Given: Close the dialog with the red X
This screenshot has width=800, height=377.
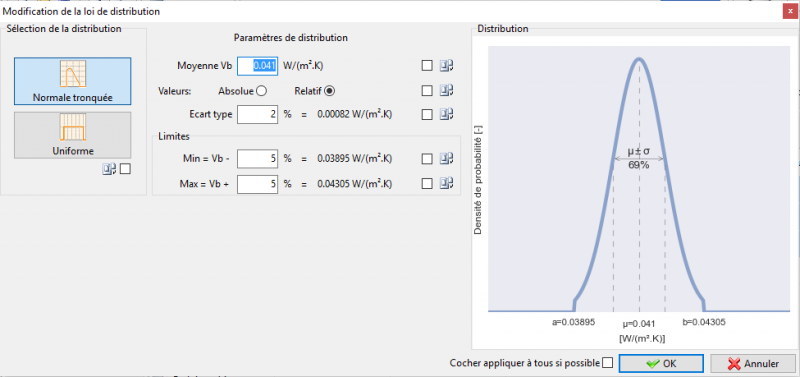Looking at the screenshot, I should [x=790, y=12].
